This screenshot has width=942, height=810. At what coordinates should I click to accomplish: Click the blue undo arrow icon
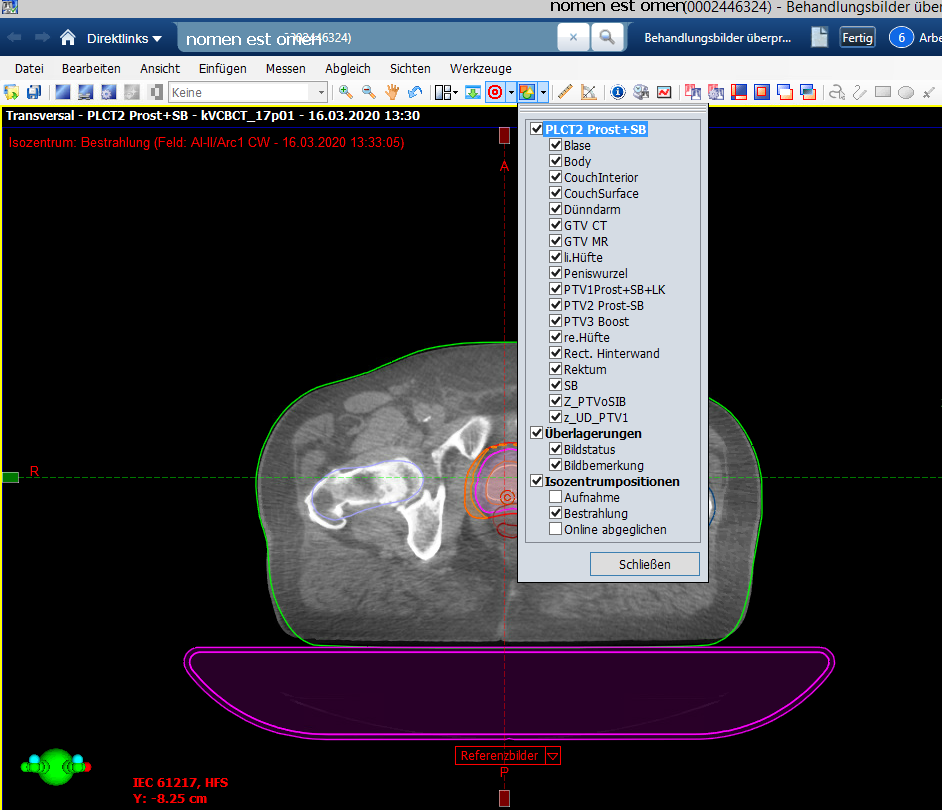pos(415,92)
